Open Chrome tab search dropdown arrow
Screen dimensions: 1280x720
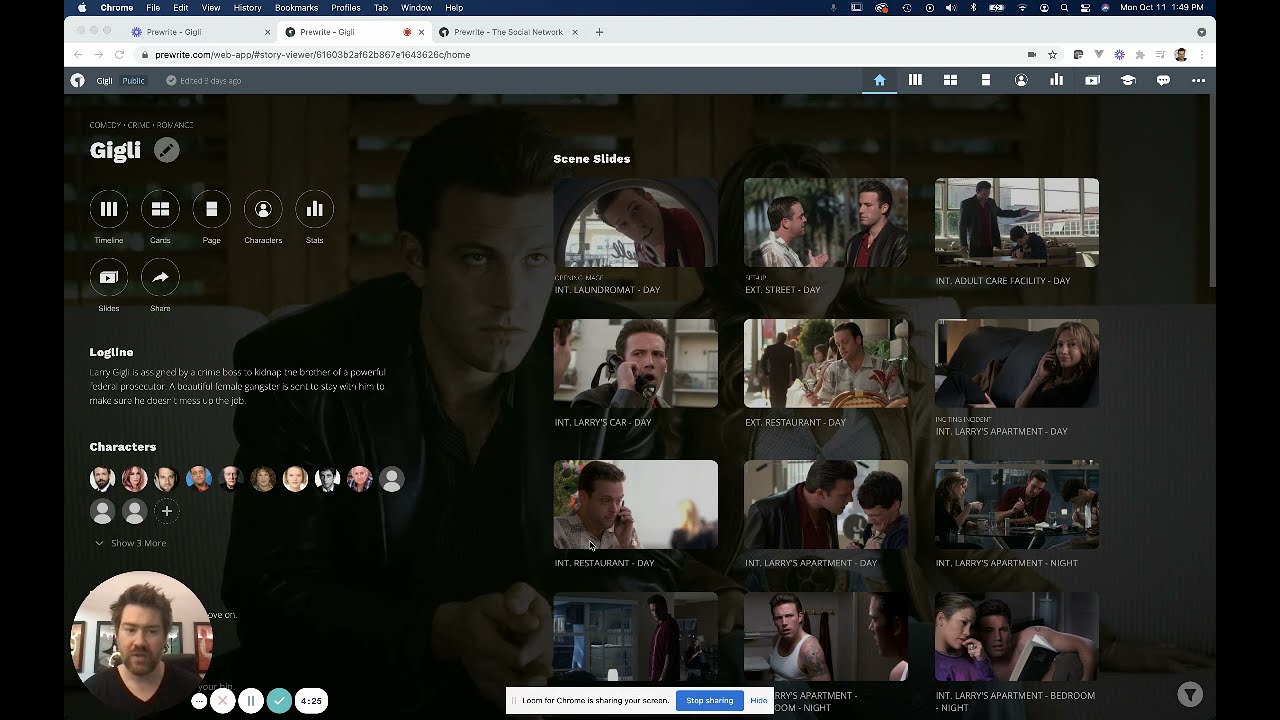point(1201,32)
